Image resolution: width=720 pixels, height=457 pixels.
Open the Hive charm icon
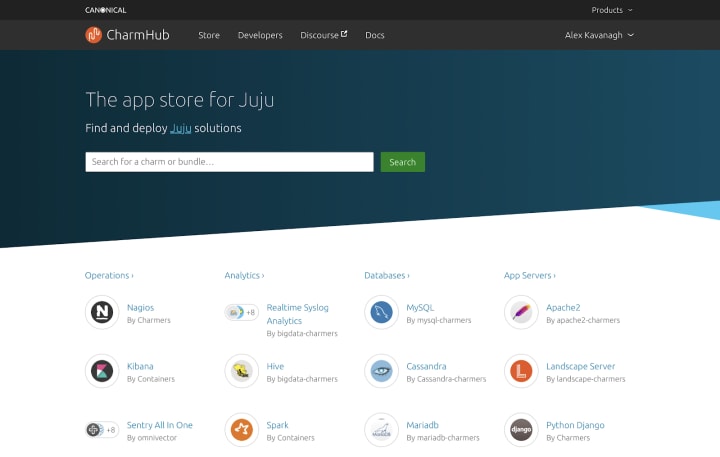tap(242, 371)
